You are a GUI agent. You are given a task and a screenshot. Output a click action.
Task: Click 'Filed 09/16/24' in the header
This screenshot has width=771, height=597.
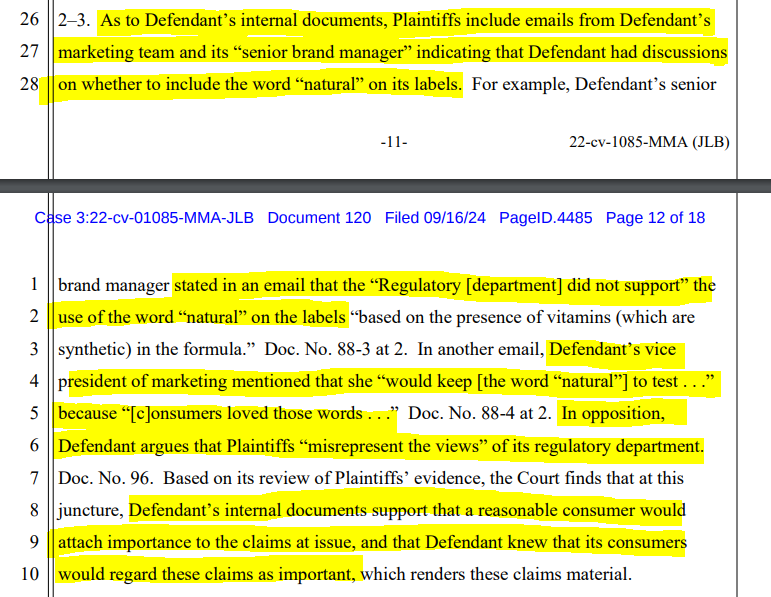click(x=435, y=218)
